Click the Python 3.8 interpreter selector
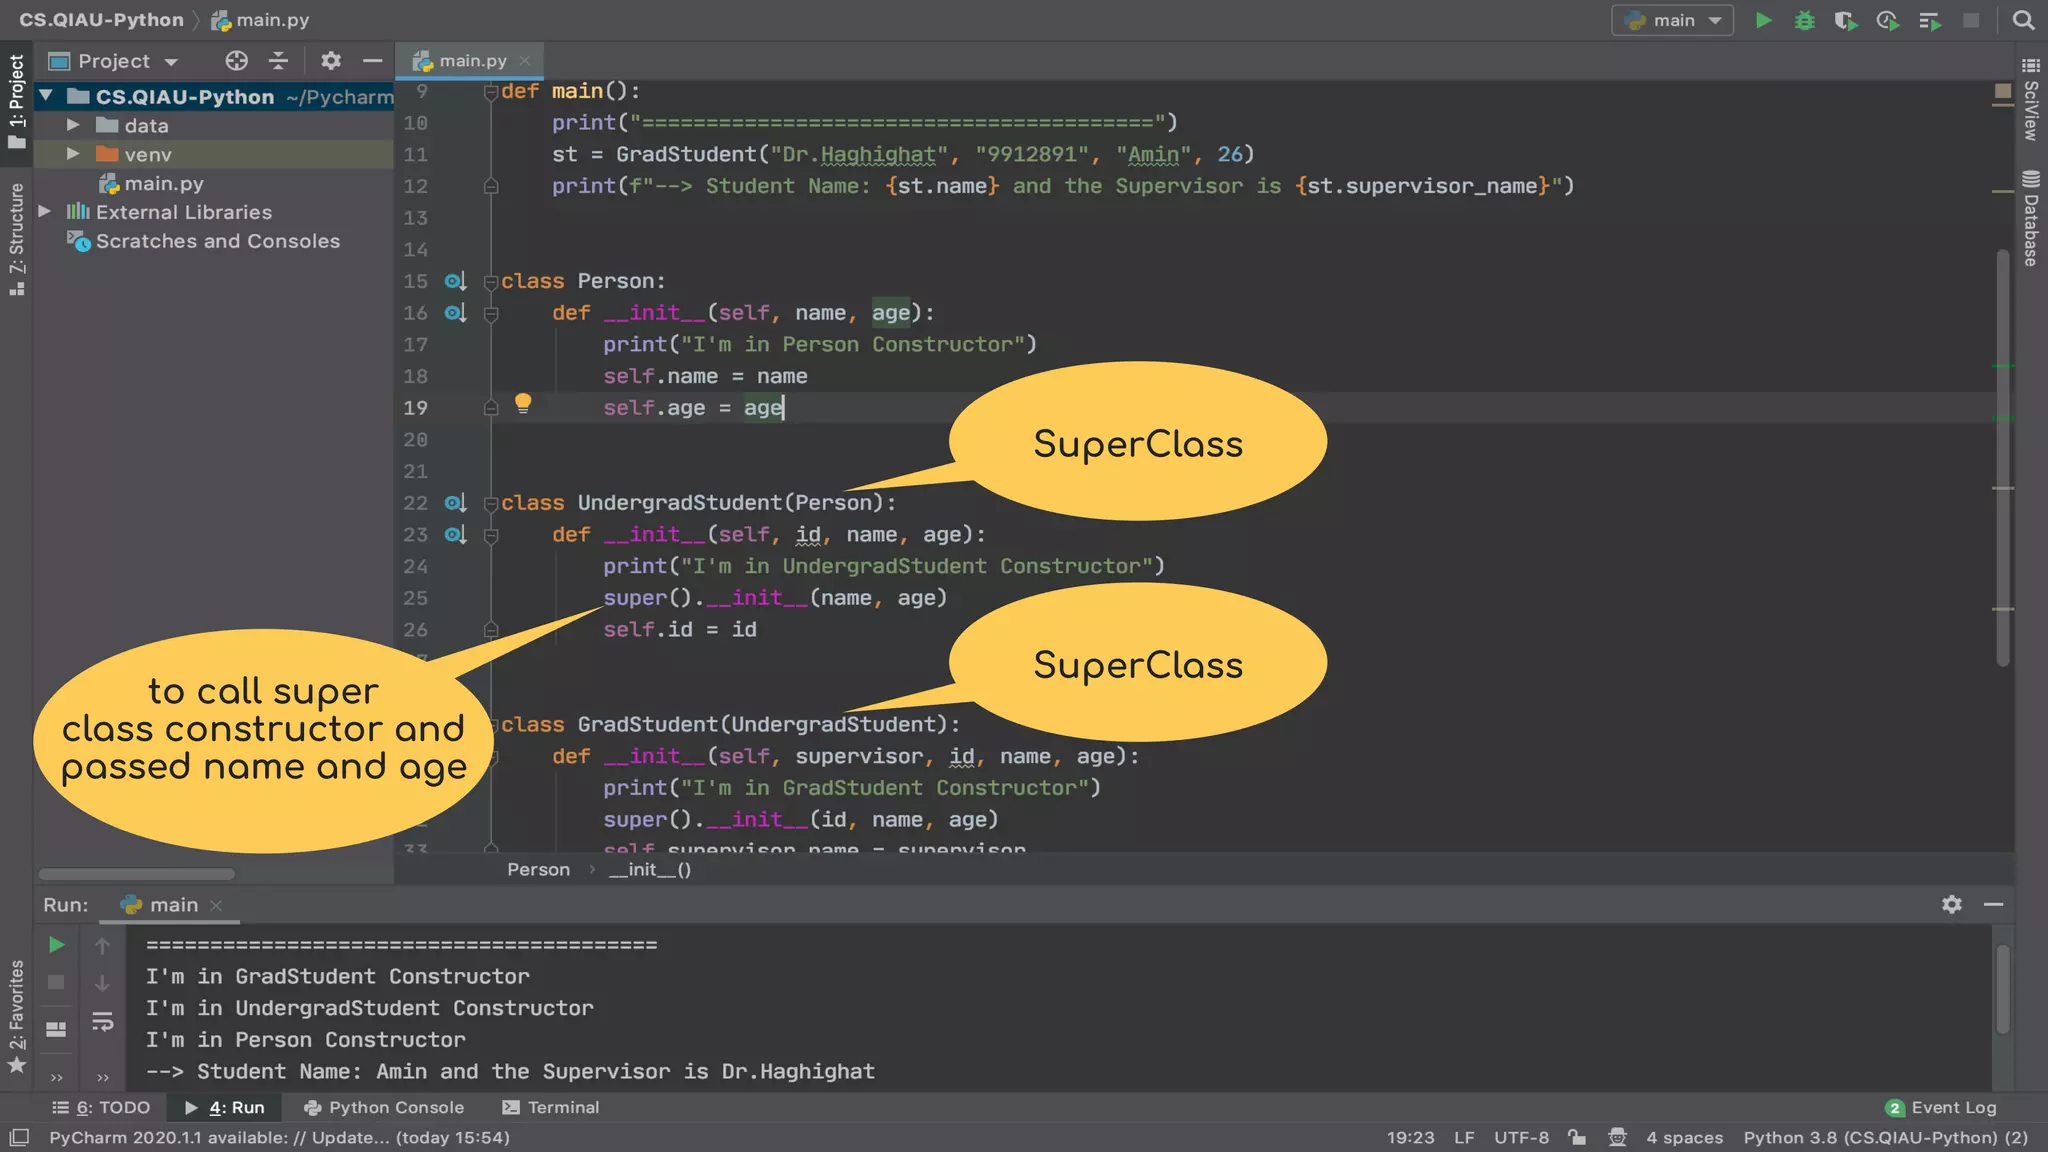 point(1885,1137)
